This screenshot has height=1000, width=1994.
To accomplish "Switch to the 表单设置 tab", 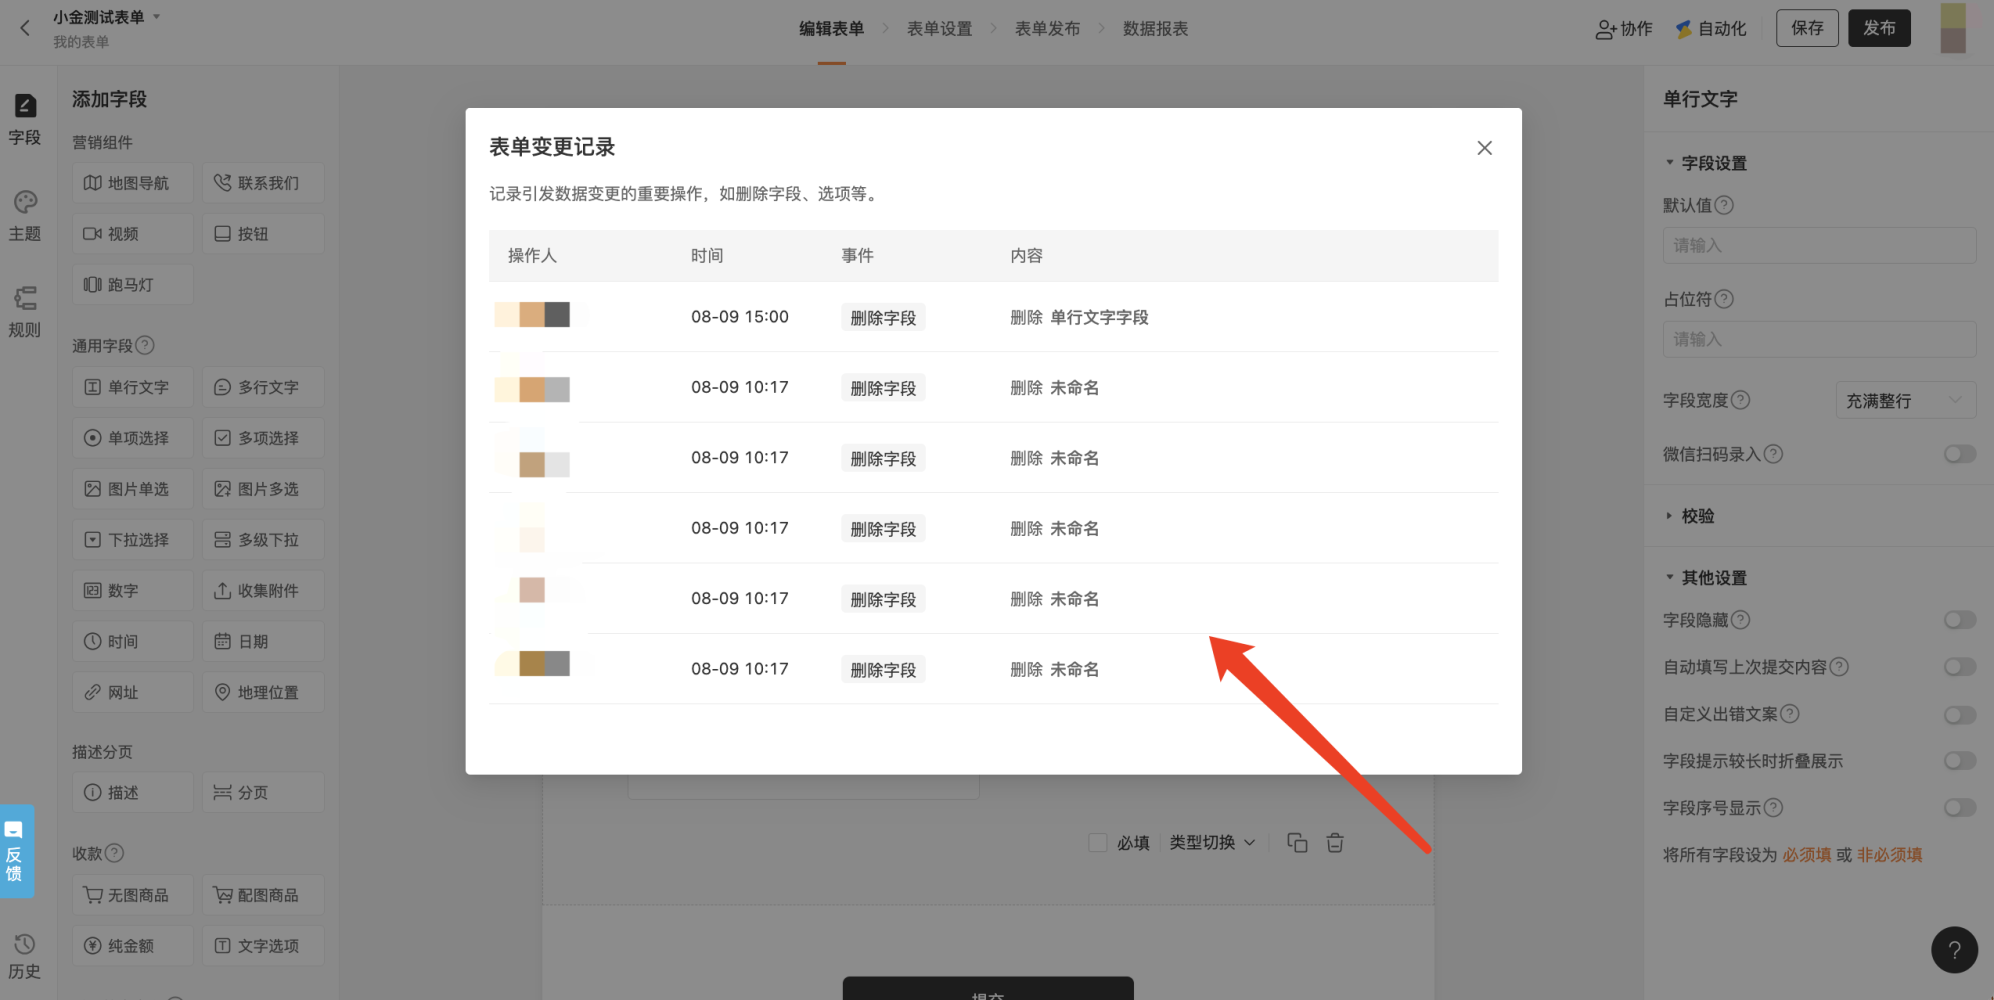I will click(939, 29).
